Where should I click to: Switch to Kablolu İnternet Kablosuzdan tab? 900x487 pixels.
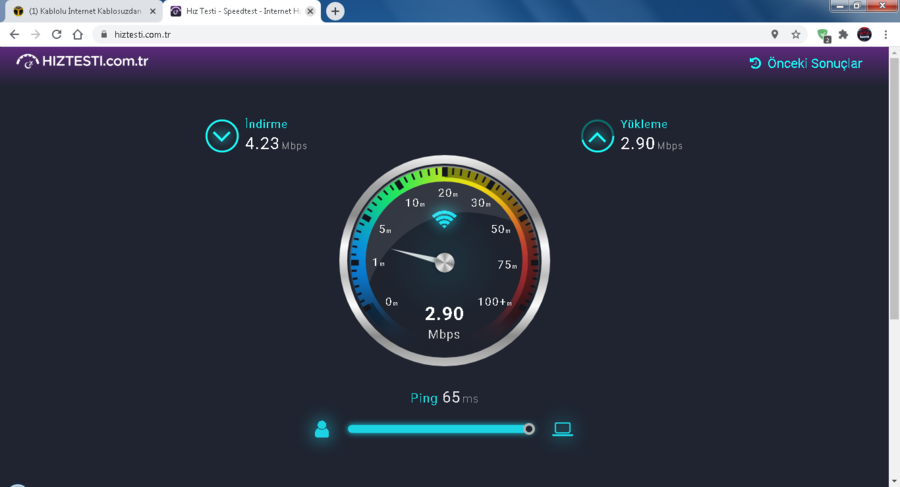84,11
